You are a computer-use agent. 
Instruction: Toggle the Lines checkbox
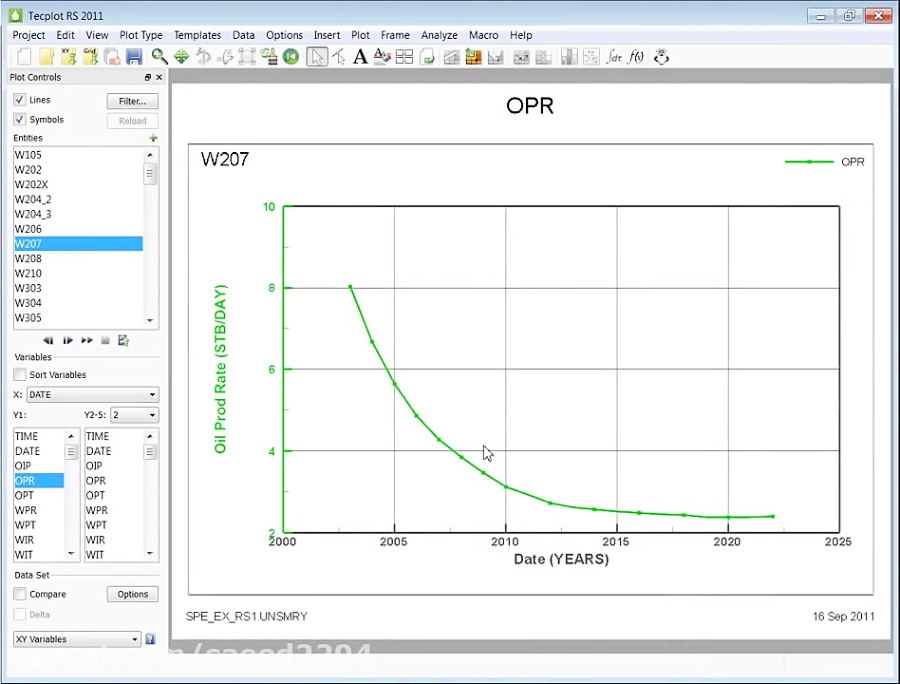pos(19,99)
